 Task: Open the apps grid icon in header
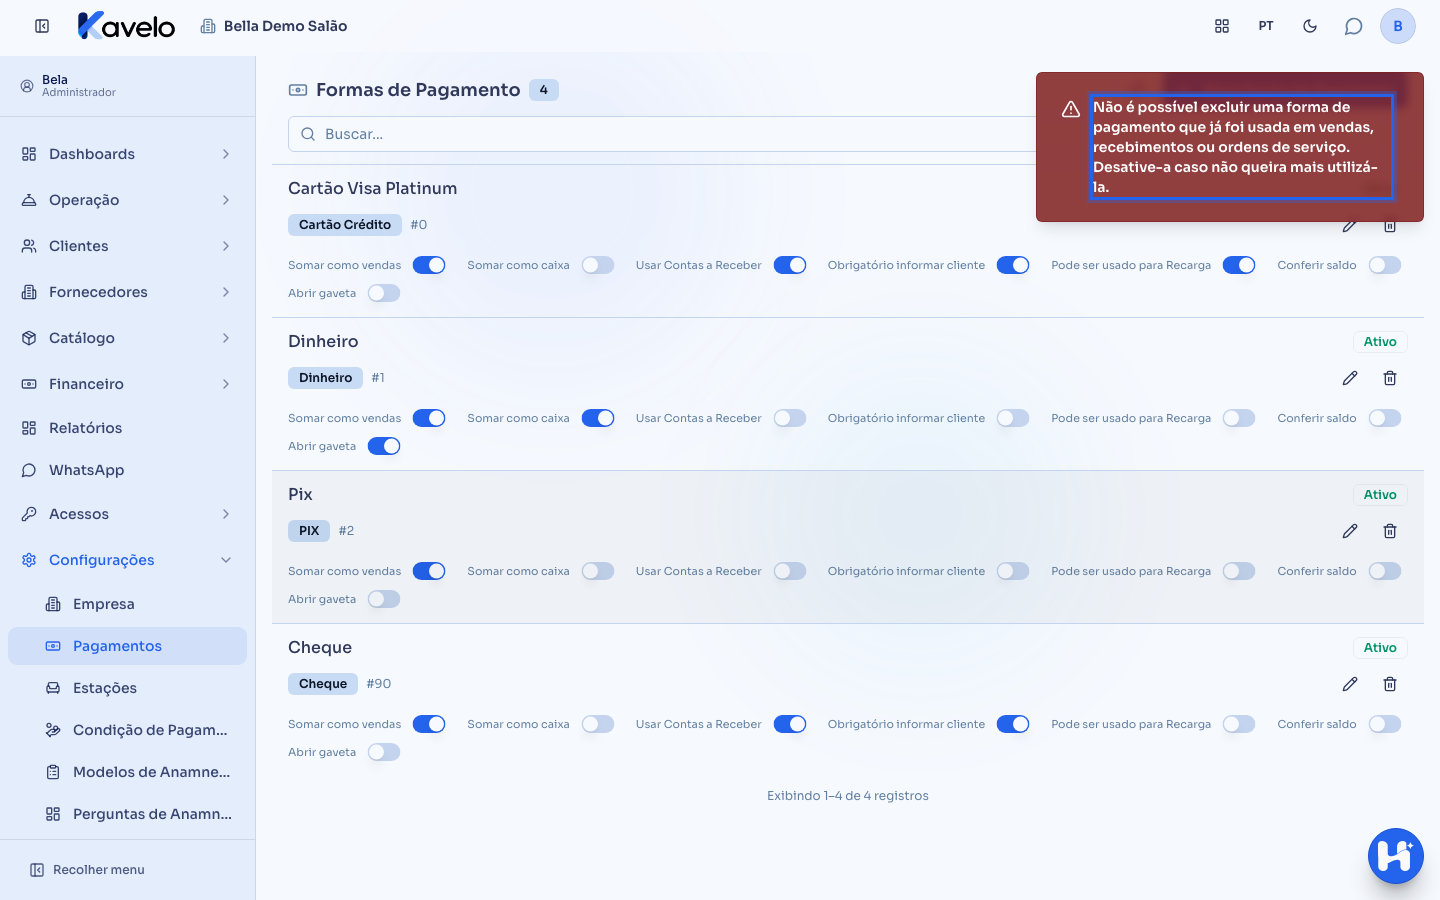(x=1222, y=26)
